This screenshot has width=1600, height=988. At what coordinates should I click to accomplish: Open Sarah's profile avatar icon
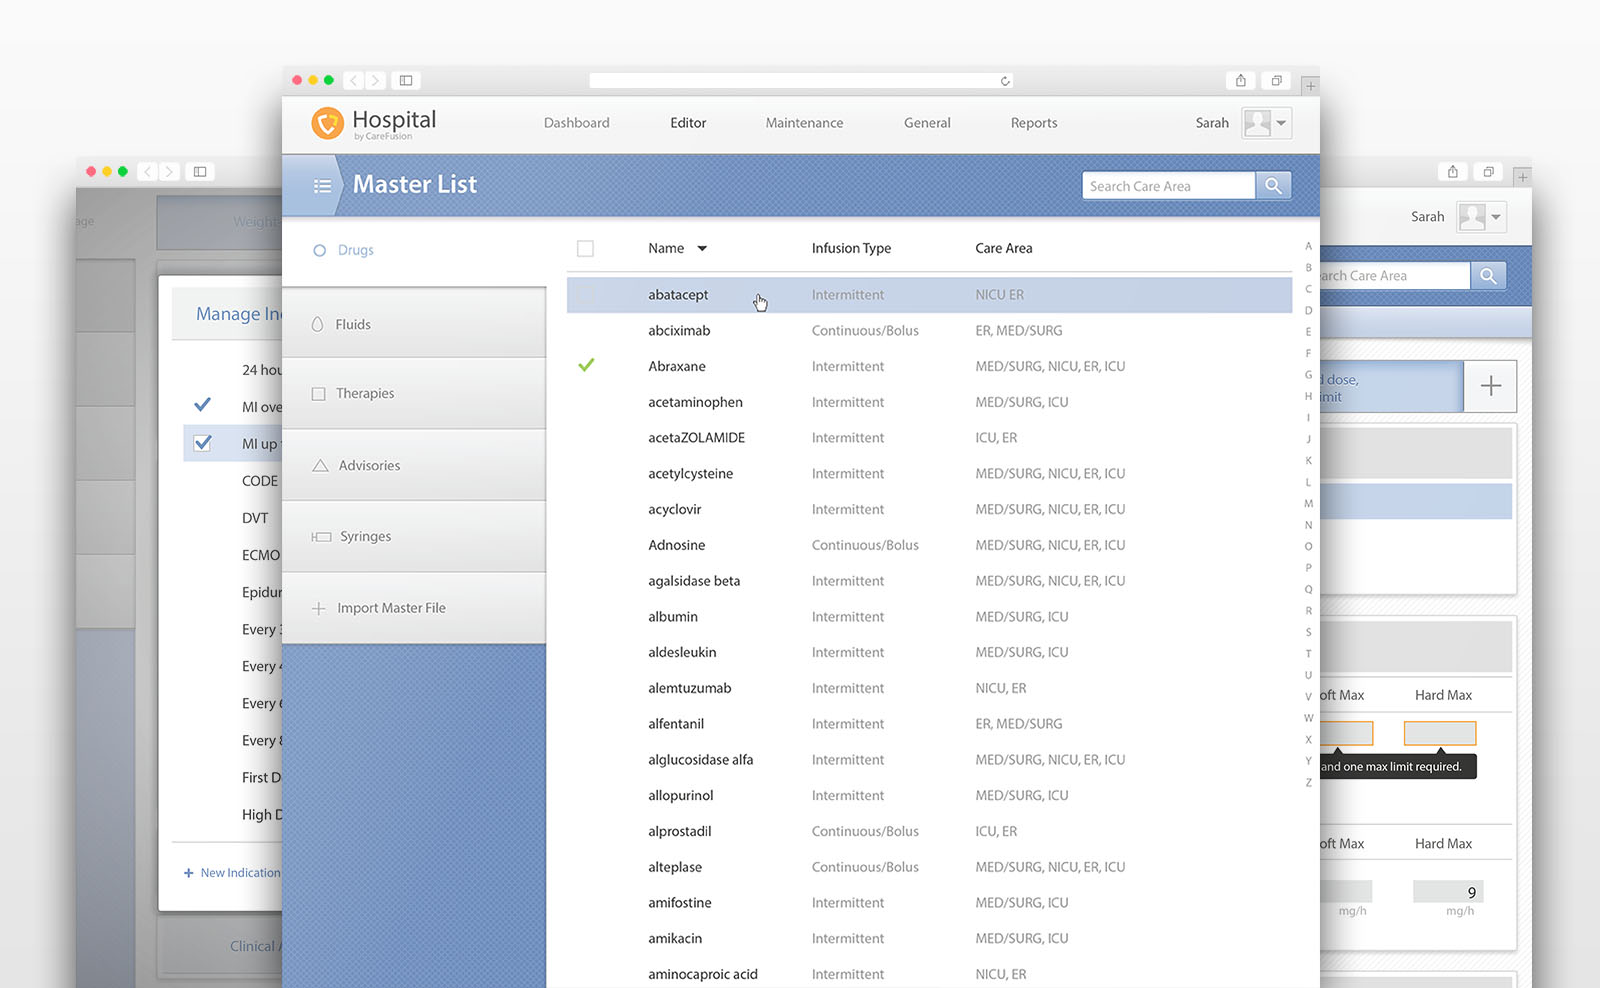[1256, 122]
